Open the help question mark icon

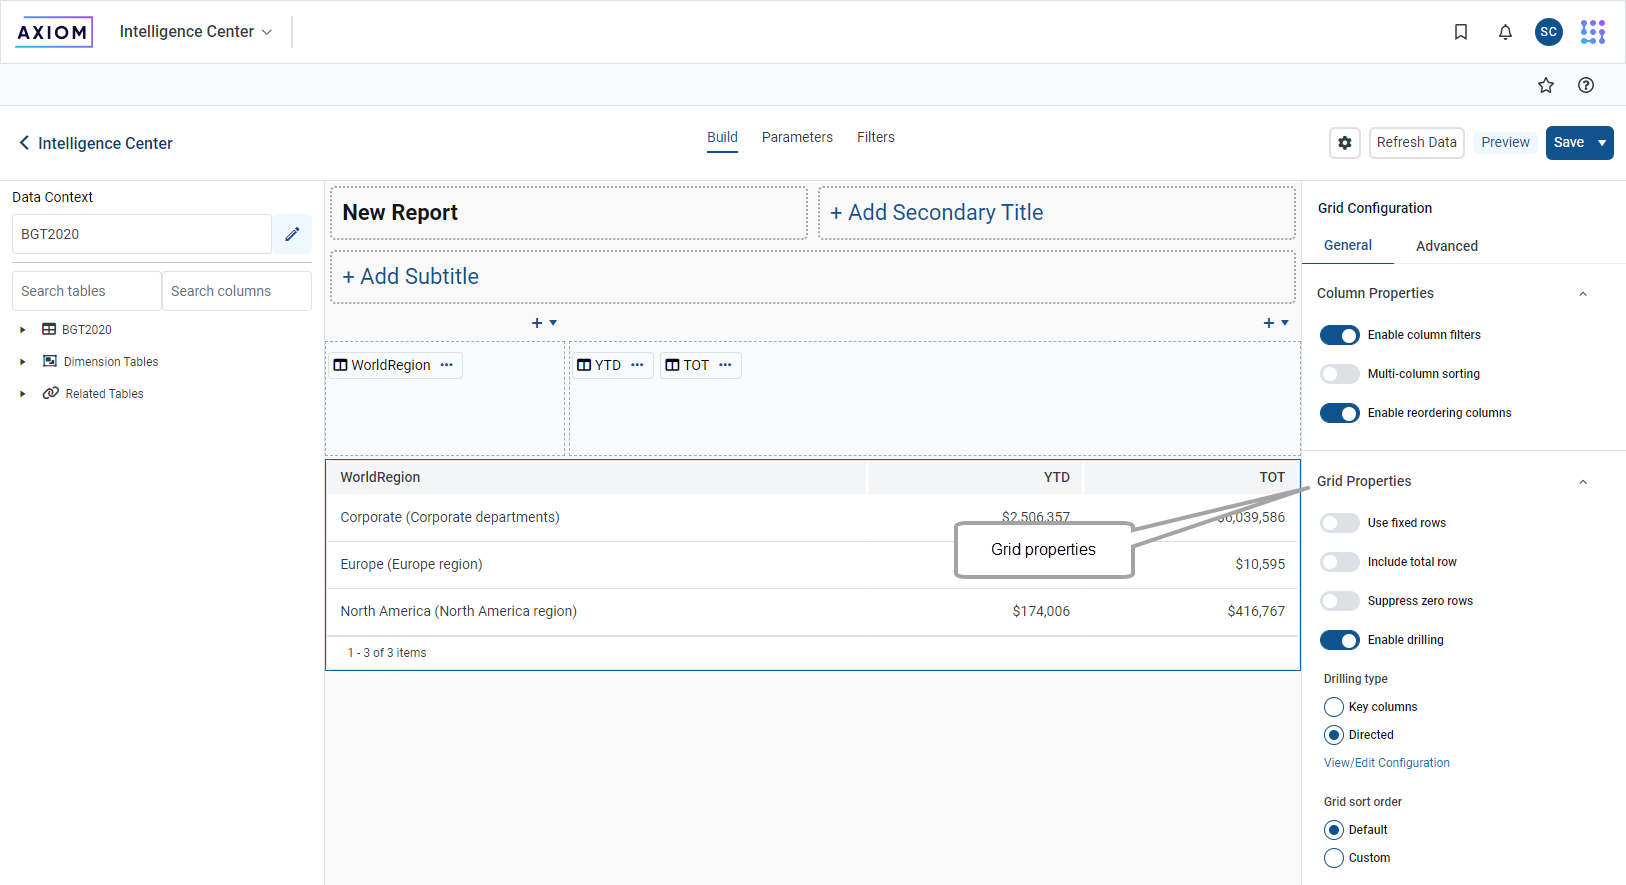[x=1585, y=85]
